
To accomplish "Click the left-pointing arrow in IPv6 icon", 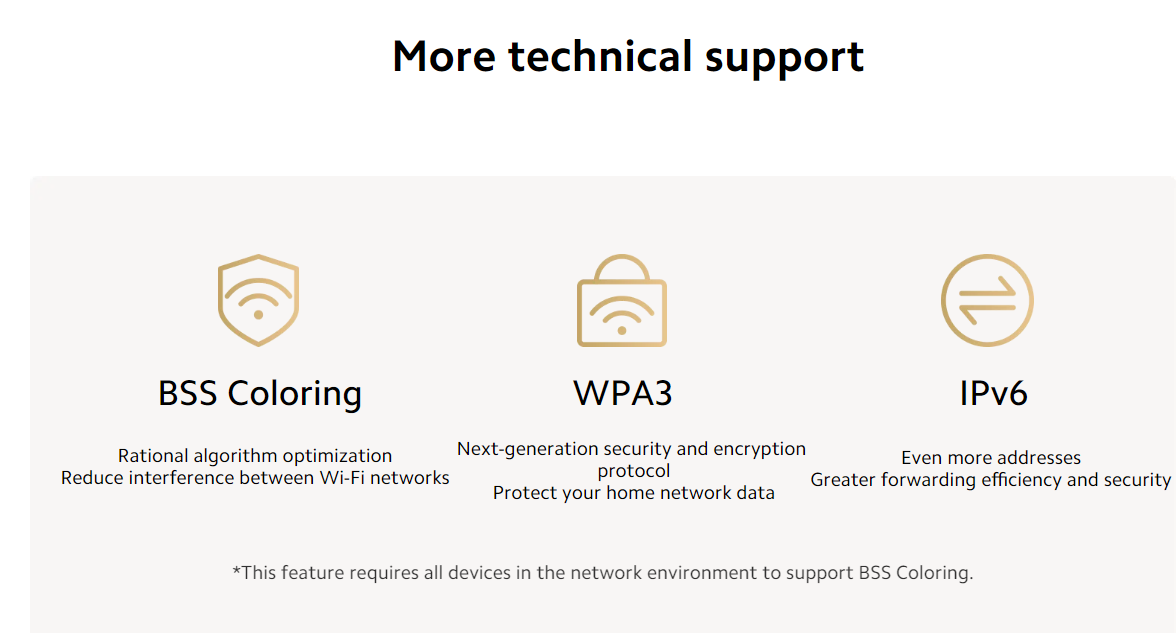I will click(987, 311).
